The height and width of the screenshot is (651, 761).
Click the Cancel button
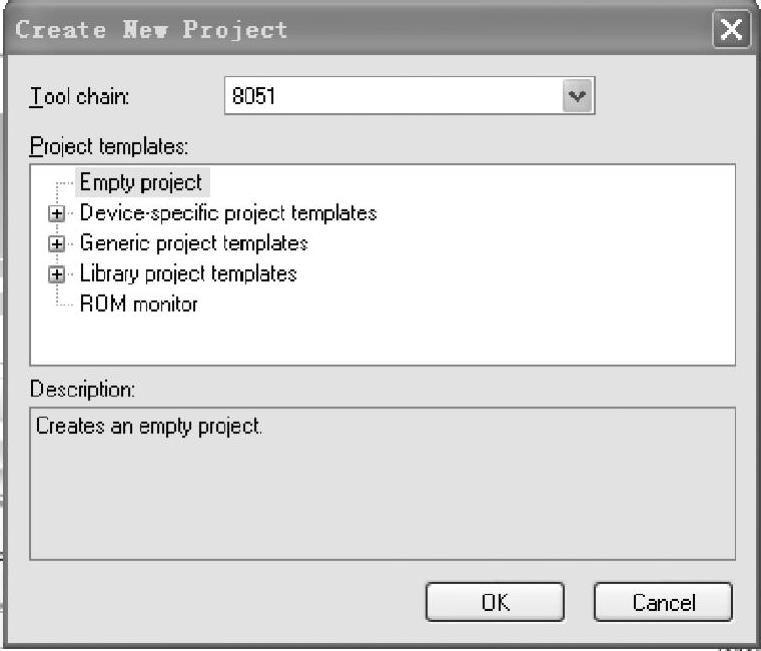663,602
